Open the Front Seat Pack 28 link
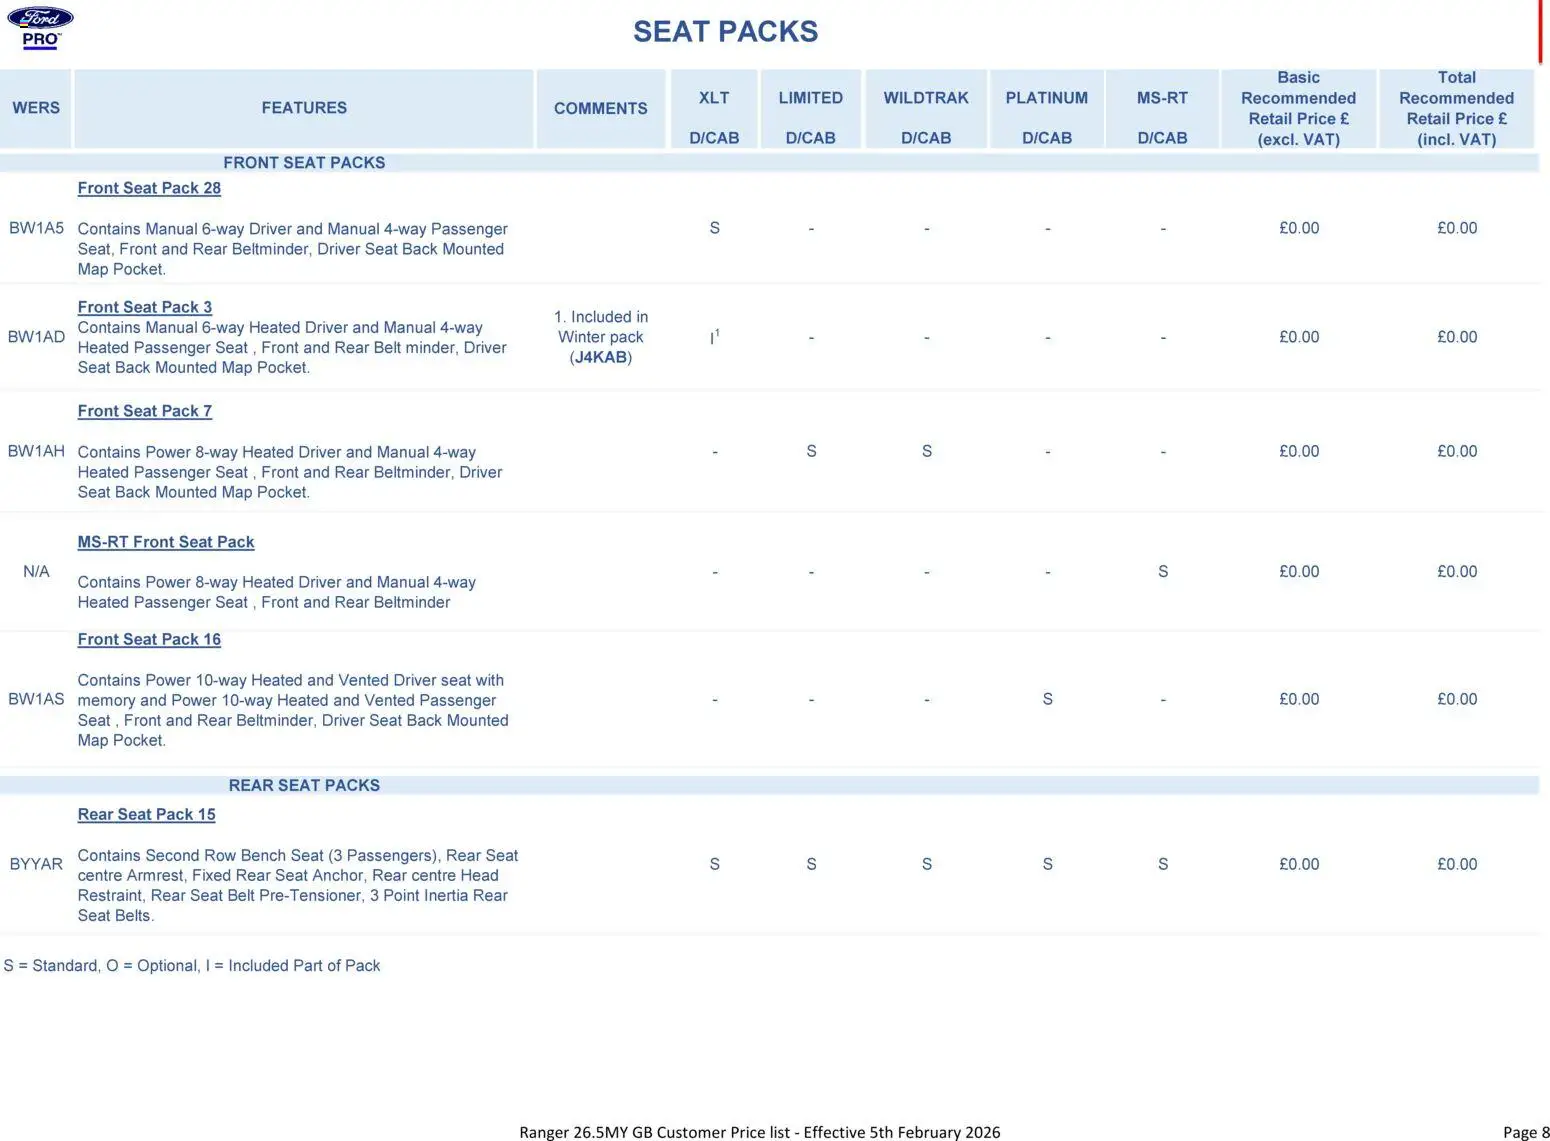Image resolution: width=1550 pixels, height=1141 pixels. (x=149, y=188)
